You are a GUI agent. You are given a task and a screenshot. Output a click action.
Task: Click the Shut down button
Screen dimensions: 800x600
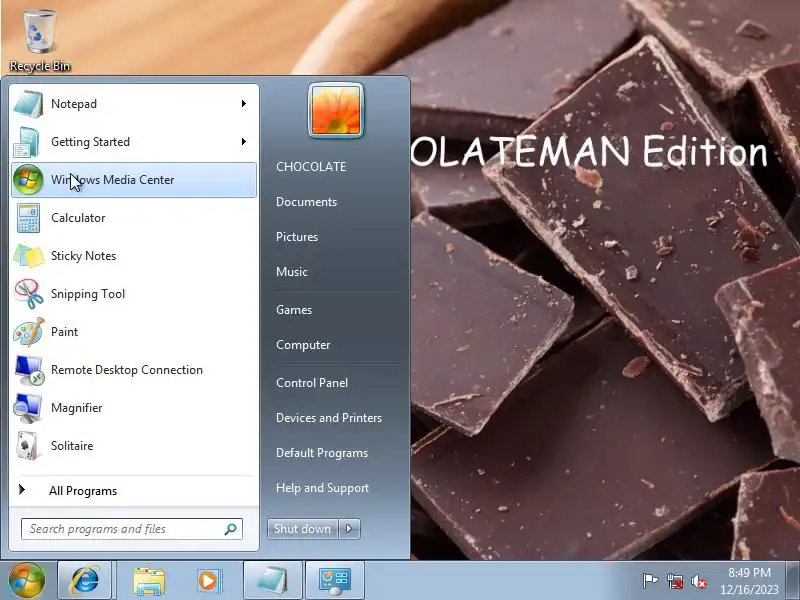coord(303,529)
